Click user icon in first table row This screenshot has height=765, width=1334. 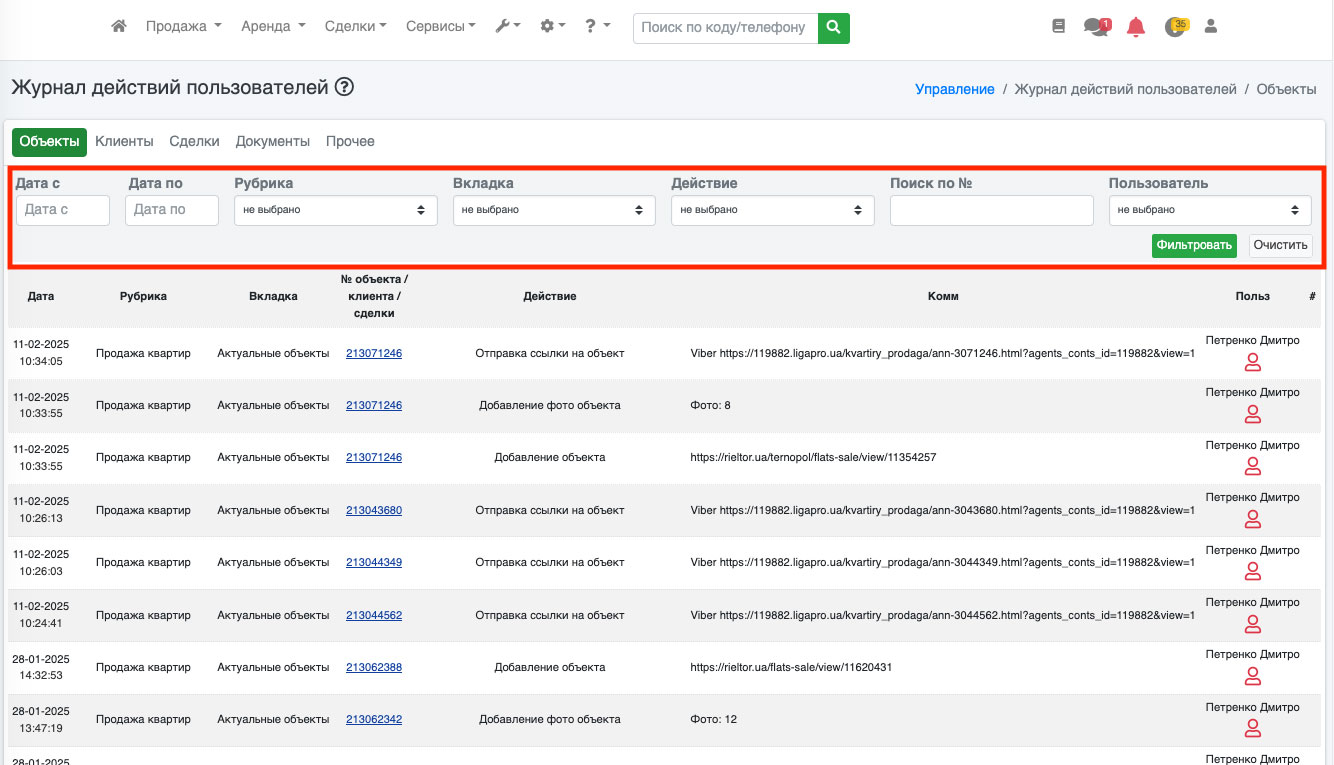click(x=1252, y=362)
